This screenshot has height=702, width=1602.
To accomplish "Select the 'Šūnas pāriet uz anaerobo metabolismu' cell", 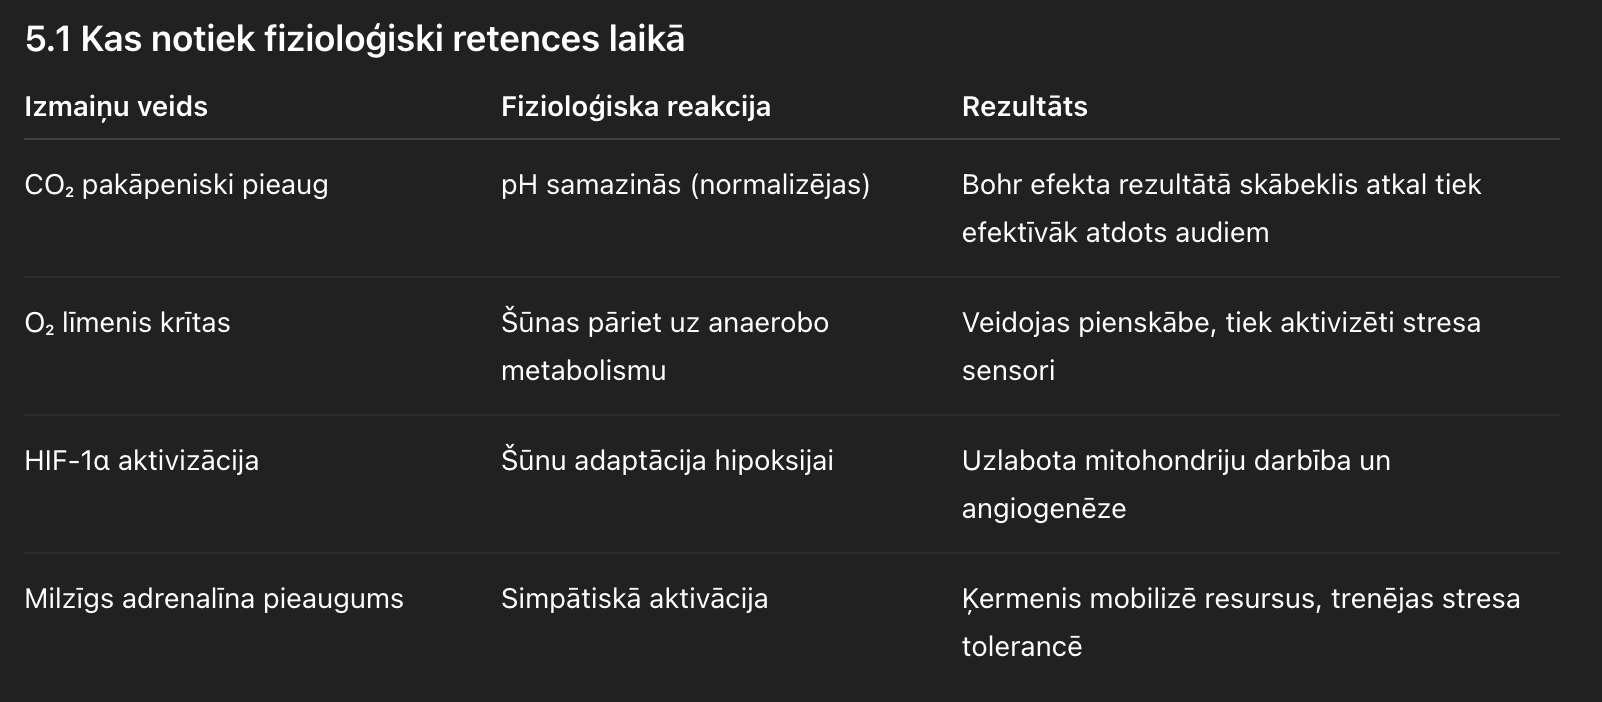I will tap(665, 346).
